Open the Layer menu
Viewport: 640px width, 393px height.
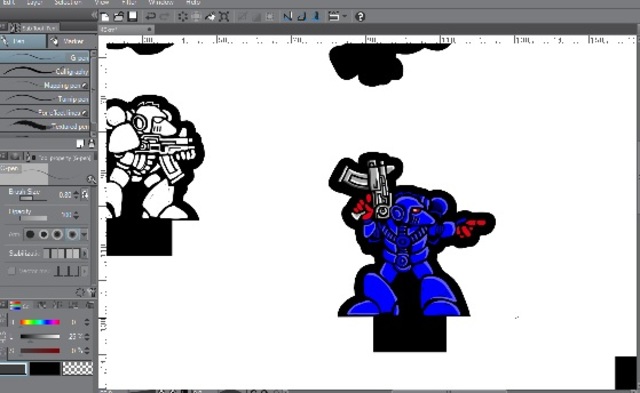click(x=35, y=2)
